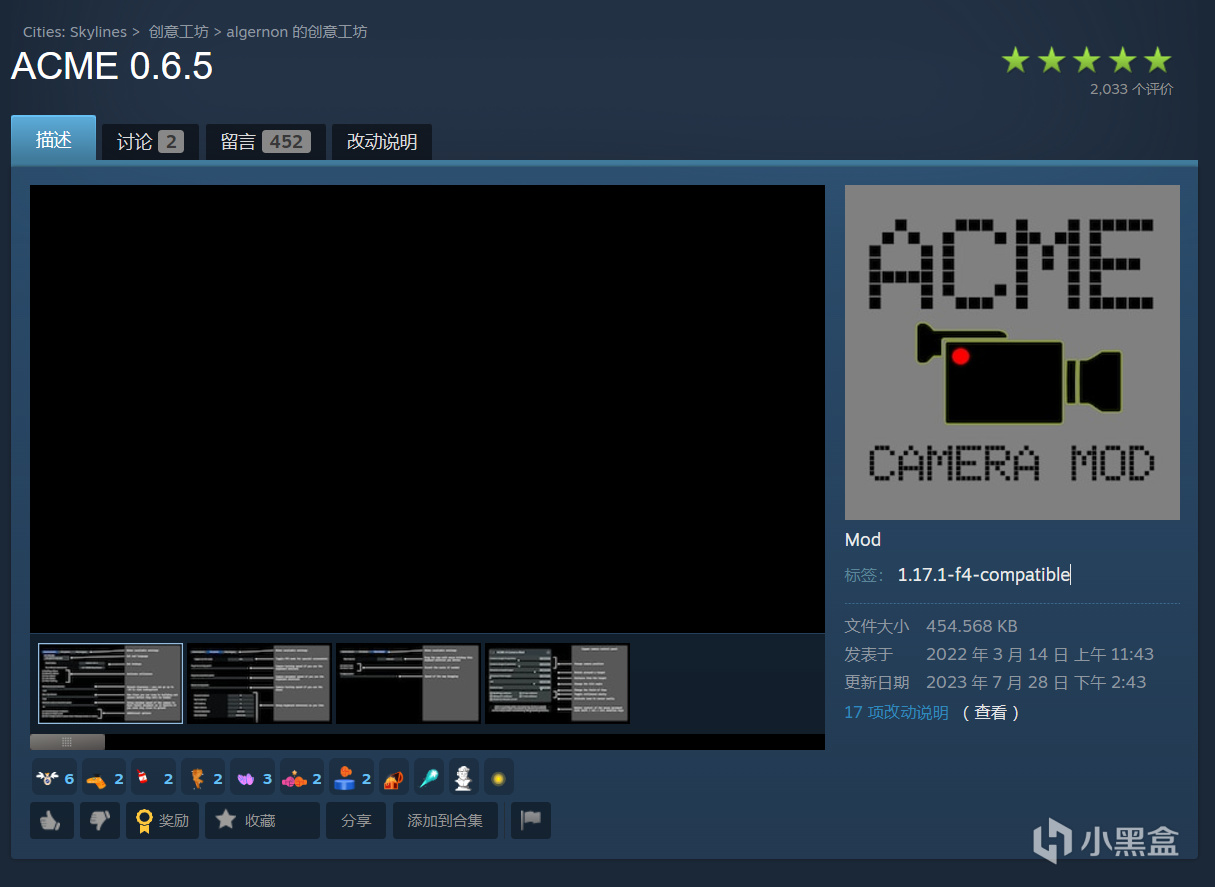
Task: Click the red bottle award icon
Action: click(x=153, y=777)
